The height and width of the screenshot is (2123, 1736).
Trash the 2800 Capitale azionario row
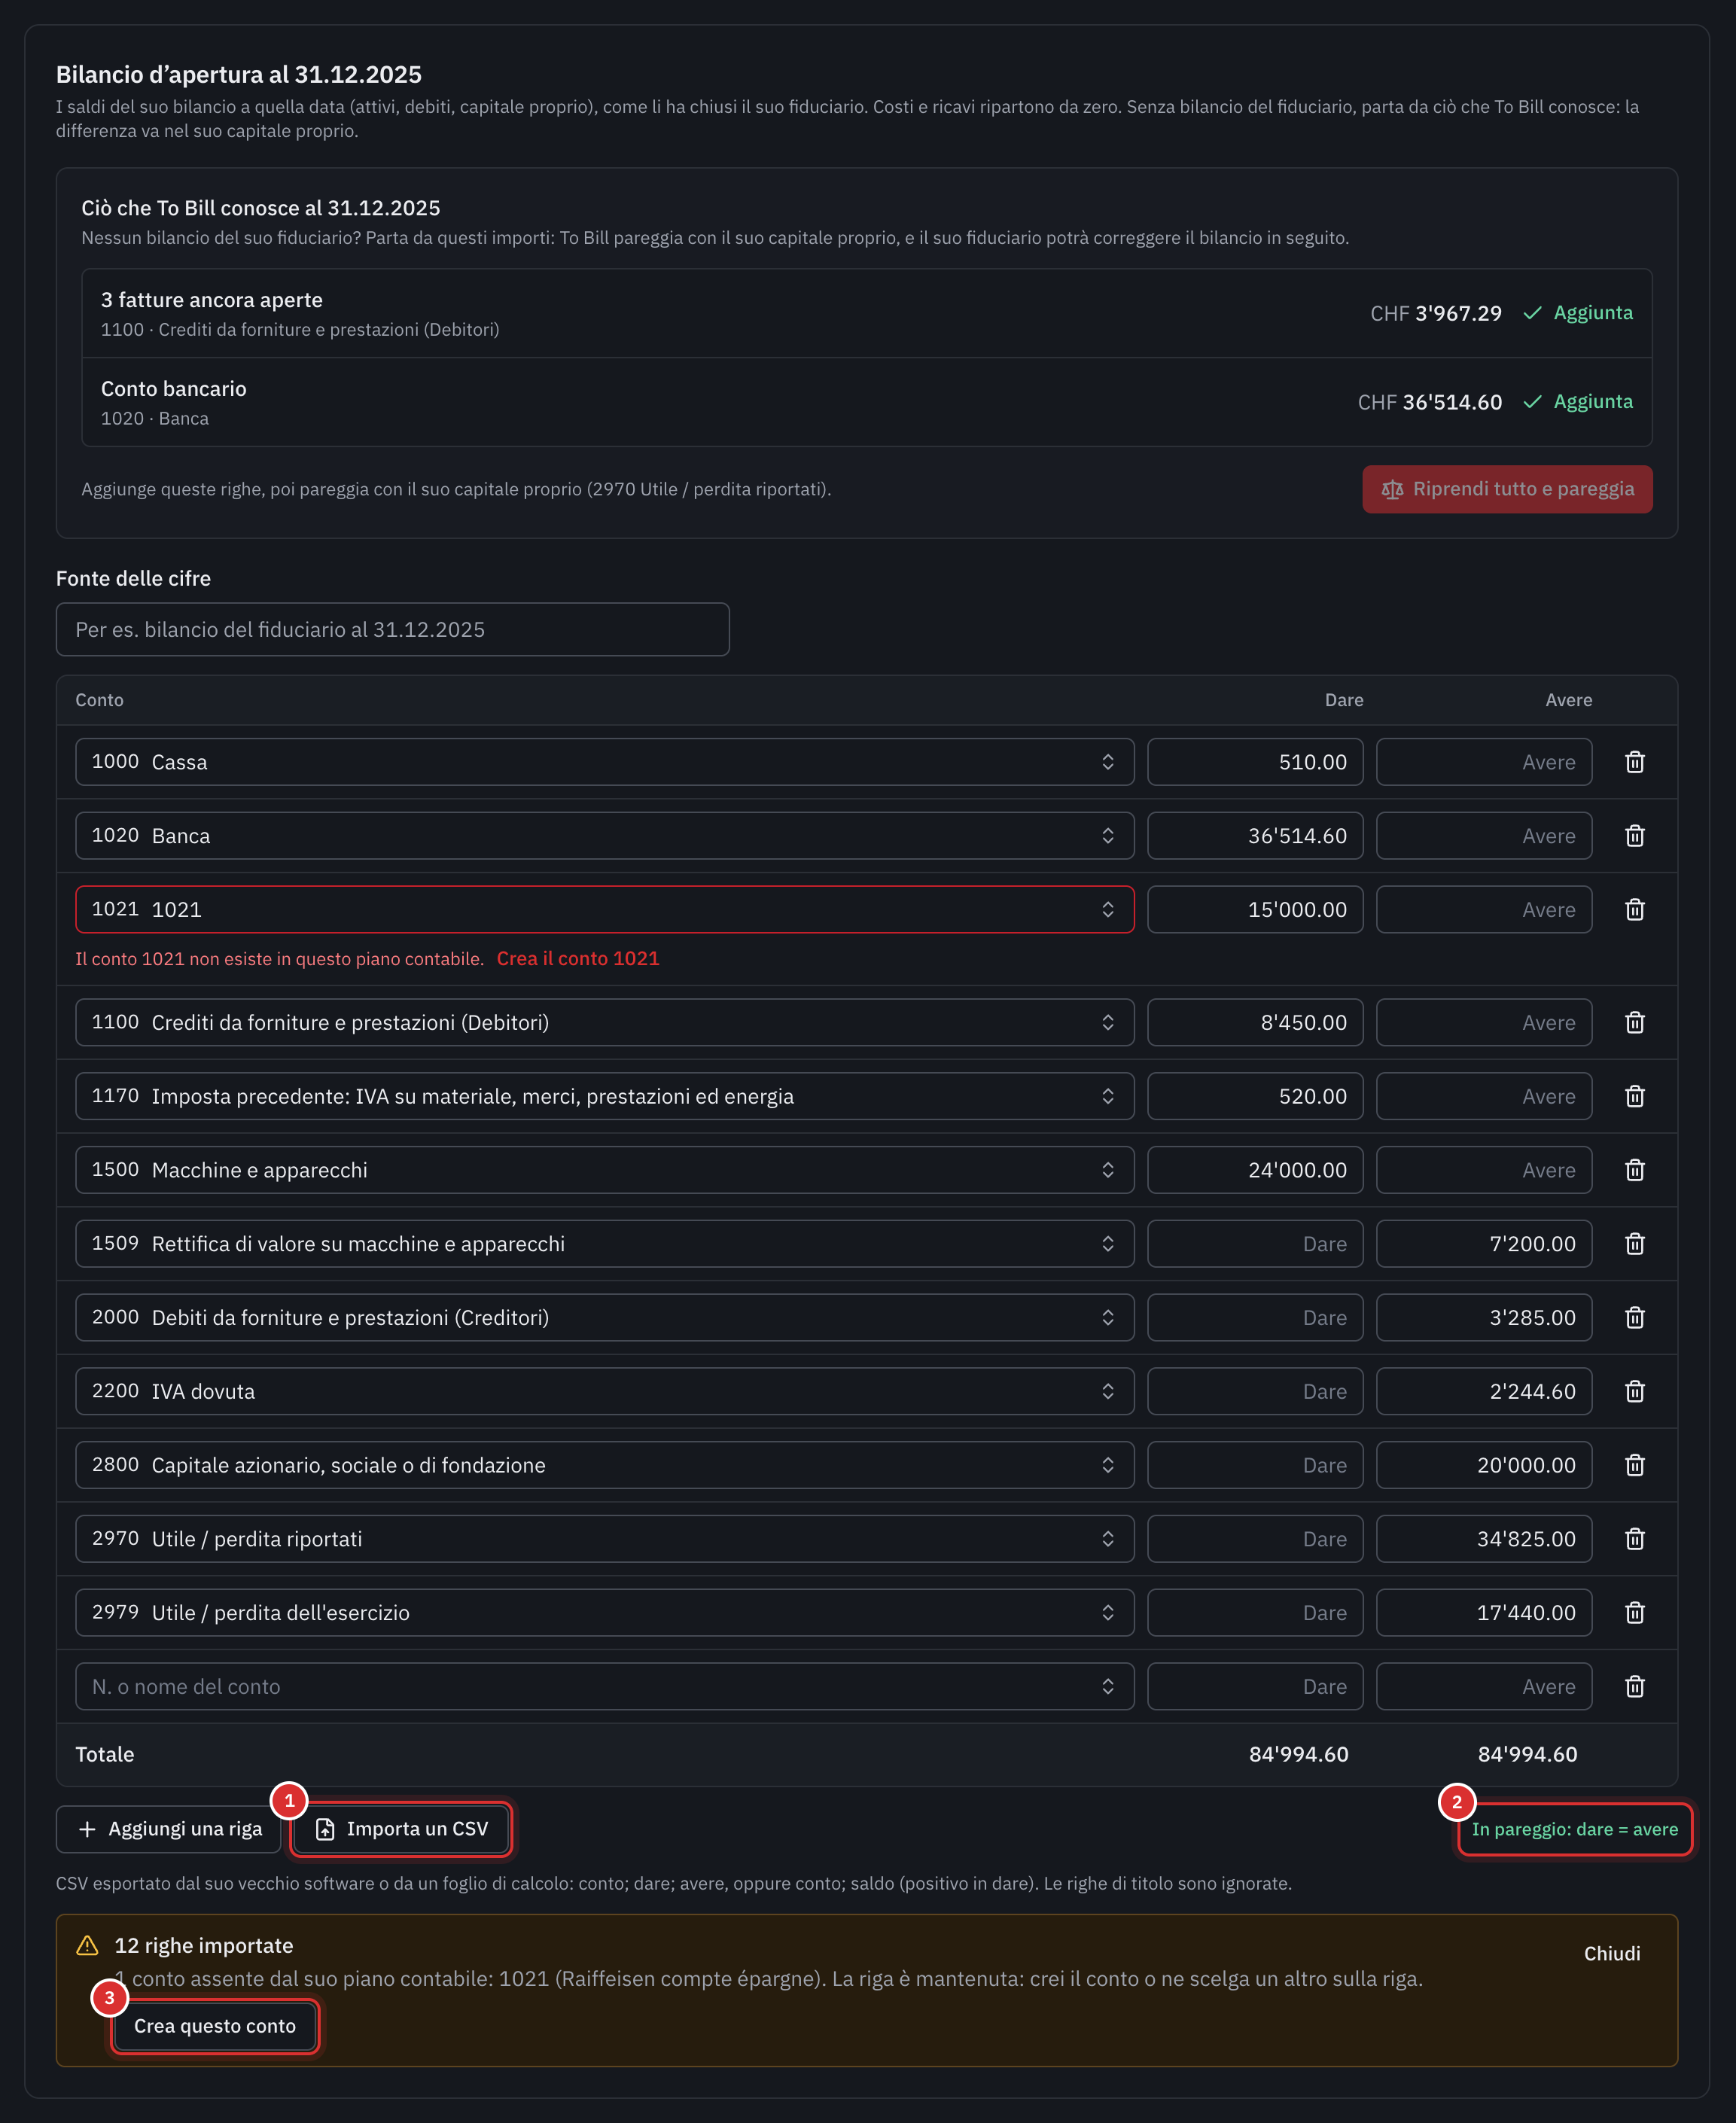pyautogui.click(x=1634, y=1465)
